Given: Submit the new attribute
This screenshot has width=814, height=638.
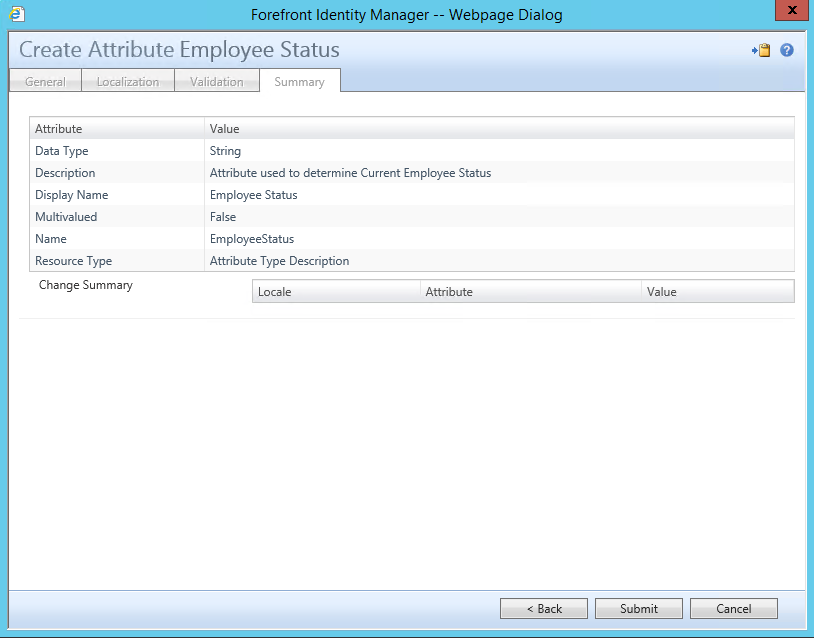Looking at the screenshot, I should click(639, 608).
